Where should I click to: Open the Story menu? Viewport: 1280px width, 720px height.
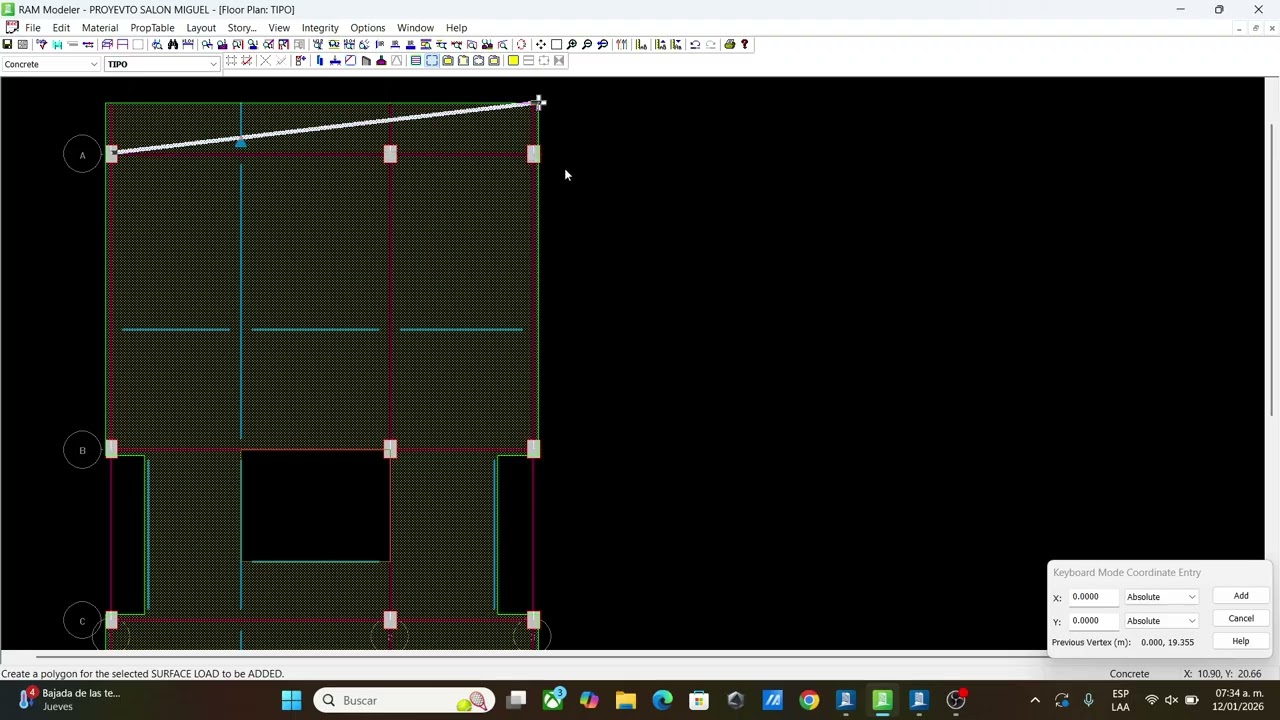(x=242, y=28)
